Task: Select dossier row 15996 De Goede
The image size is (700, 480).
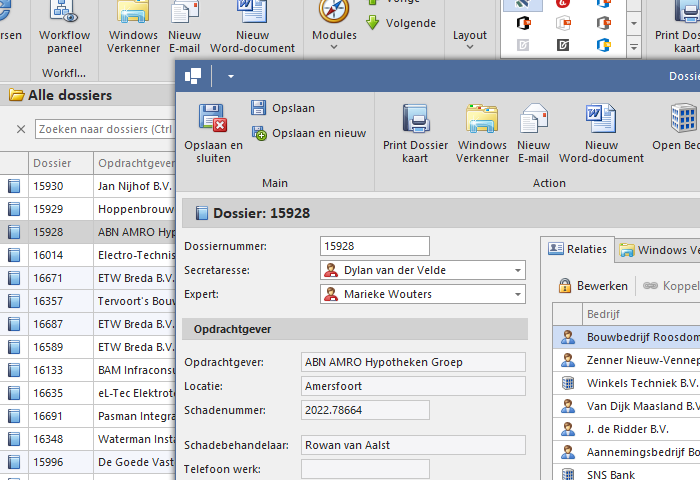Action: (x=88, y=463)
